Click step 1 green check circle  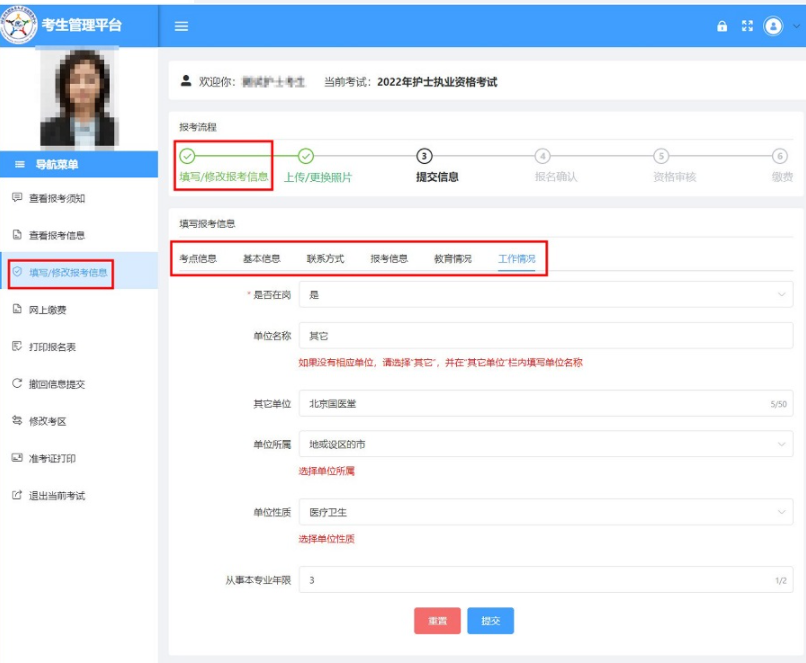point(187,156)
